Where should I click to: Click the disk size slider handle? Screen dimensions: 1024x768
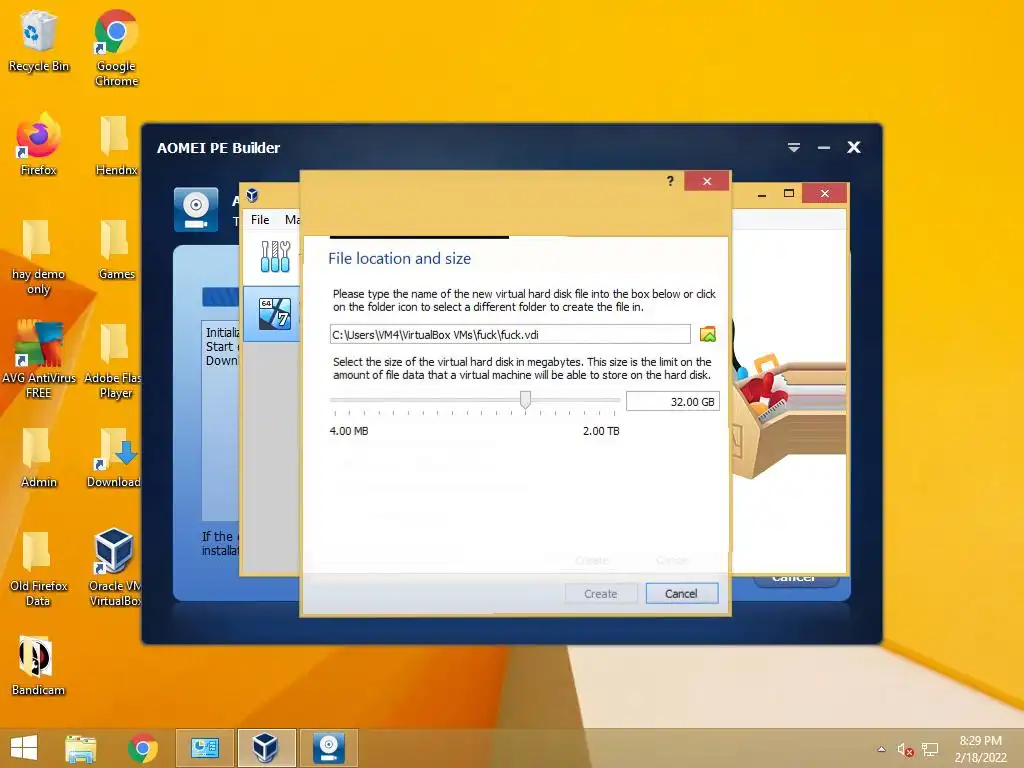(525, 400)
